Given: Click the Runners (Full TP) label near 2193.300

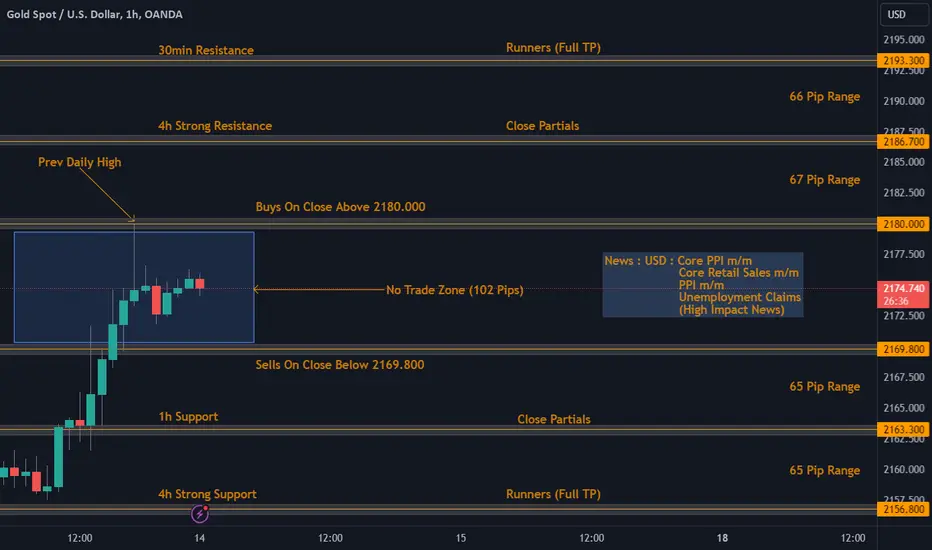Looking at the screenshot, I should 553,48.
